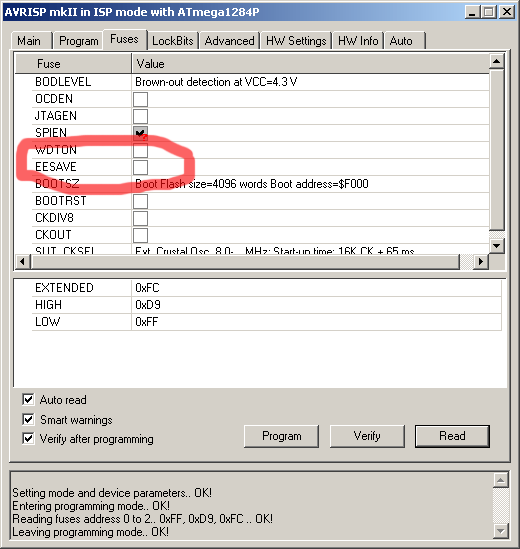Edit the EXTENDED fuse byte 0xFC
This screenshot has width=520, height=549.
[317, 288]
